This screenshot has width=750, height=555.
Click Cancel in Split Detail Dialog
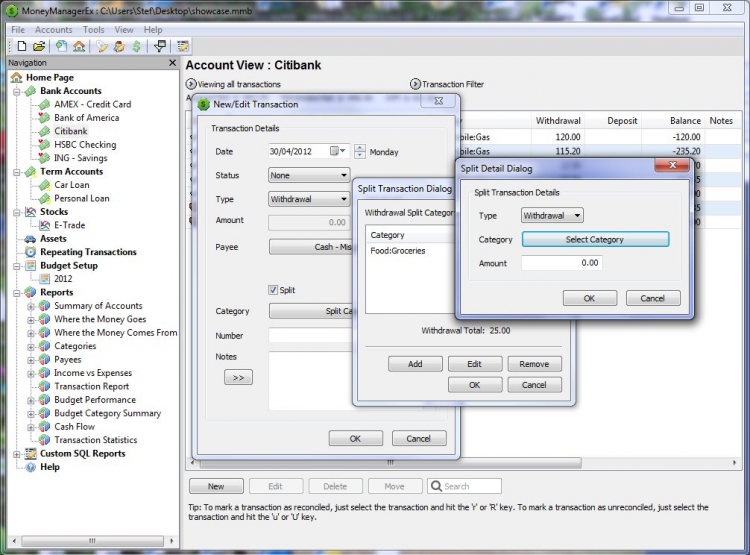(x=652, y=298)
